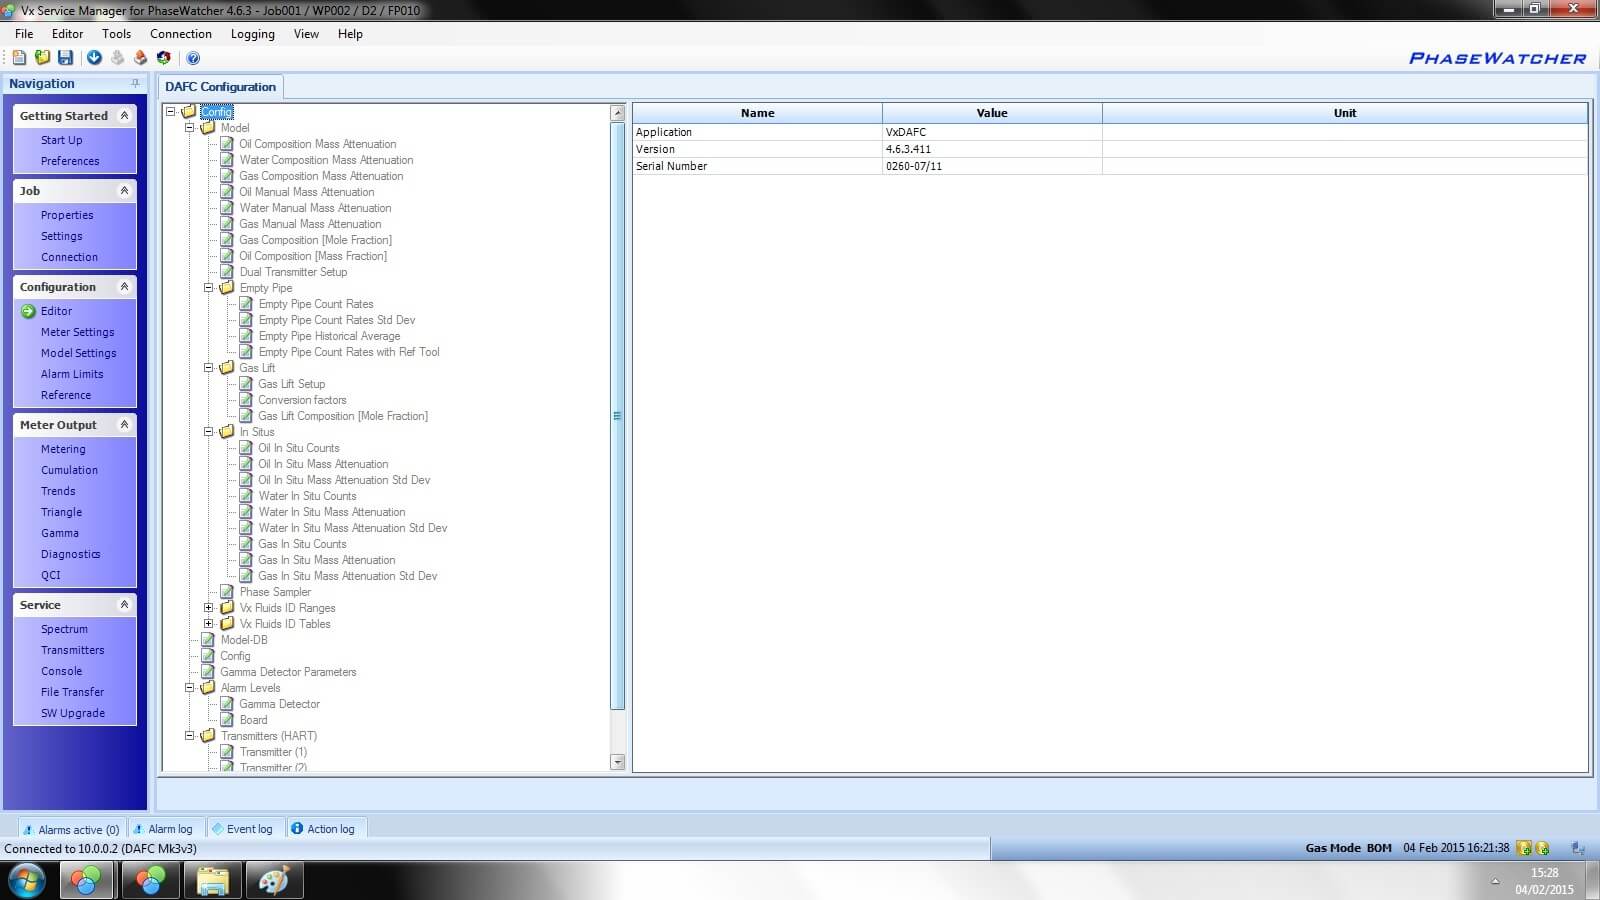Click the green arrow icon beside Editor
Viewport: 1600px width, 900px height.
coord(28,311)
